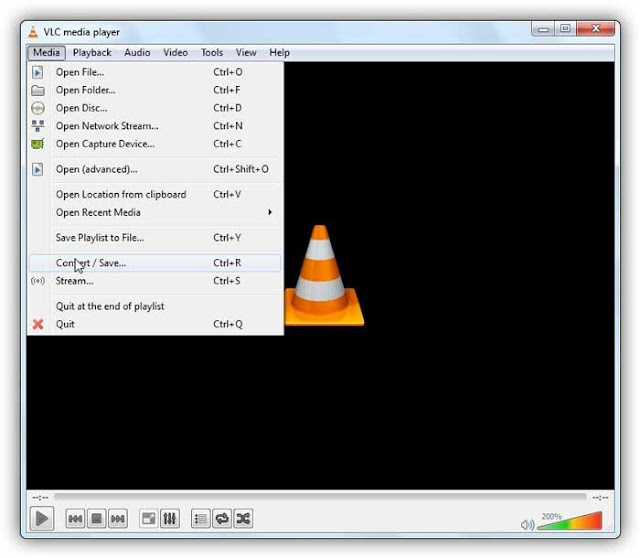Maximize the VLC window
This screenshot has width=640, height=558.
tap(565, 29)
